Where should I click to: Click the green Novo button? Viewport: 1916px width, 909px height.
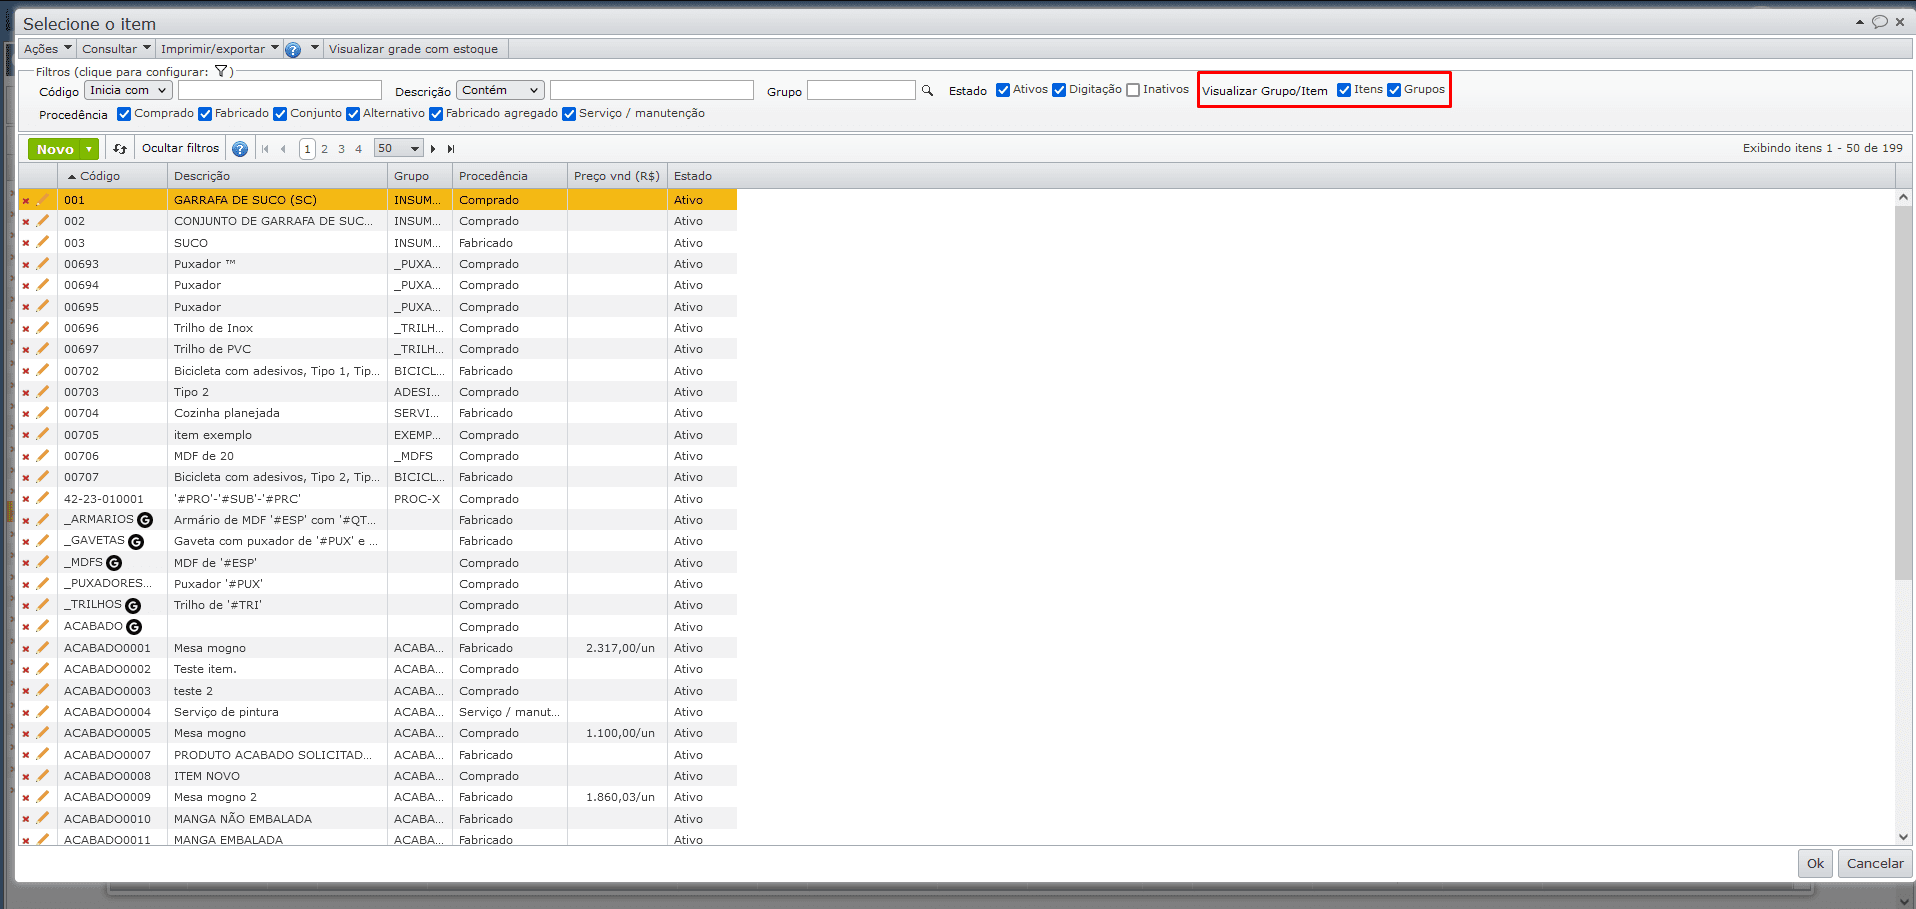tap(55, 149)
